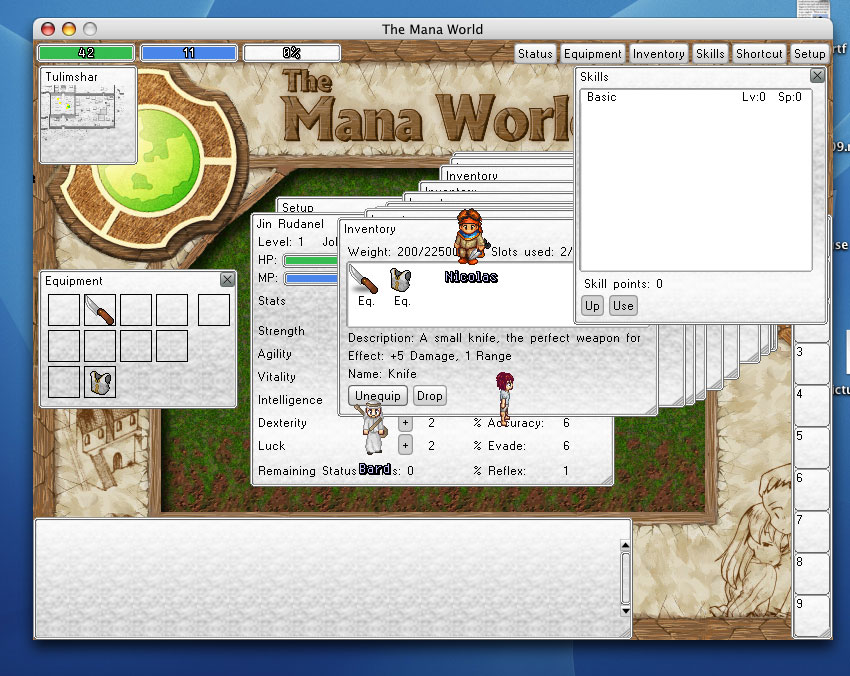Click the "Jin Rudanel" character name

tap(290, 224)
